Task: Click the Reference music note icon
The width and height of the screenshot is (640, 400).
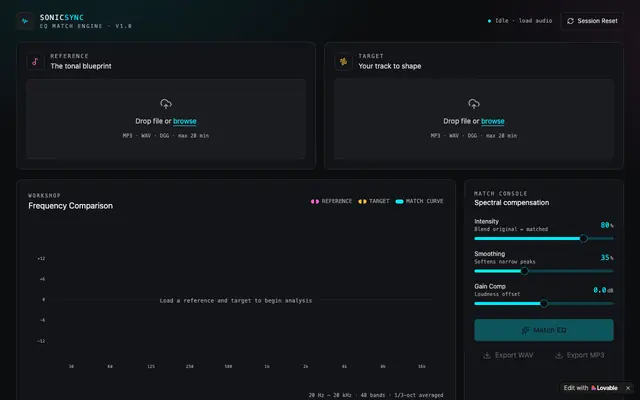Action: [35, 62]
